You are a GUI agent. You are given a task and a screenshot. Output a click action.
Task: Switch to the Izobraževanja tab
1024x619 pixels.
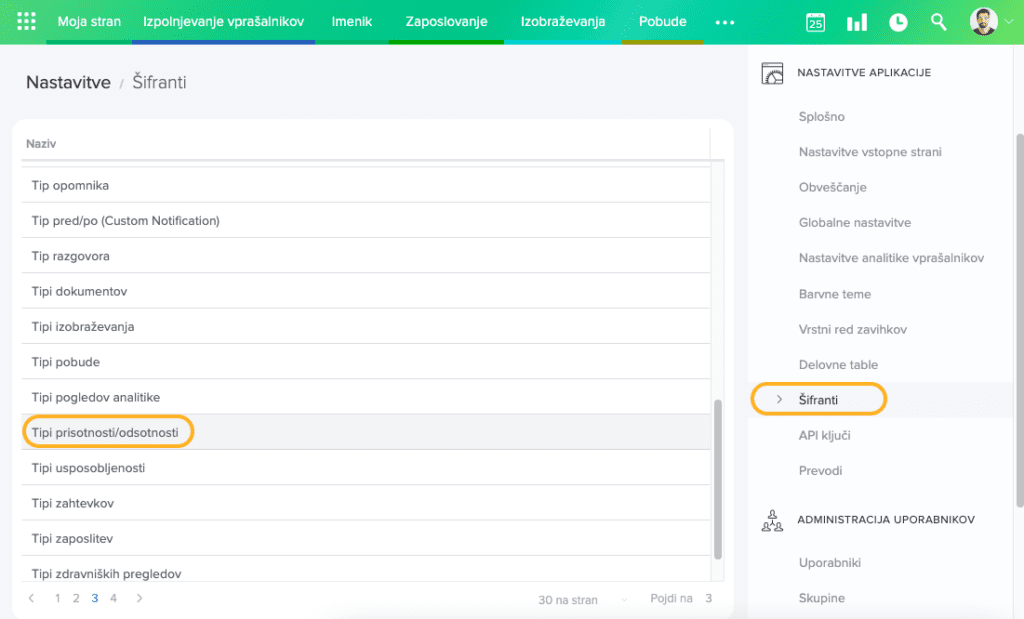pos(562,22)
